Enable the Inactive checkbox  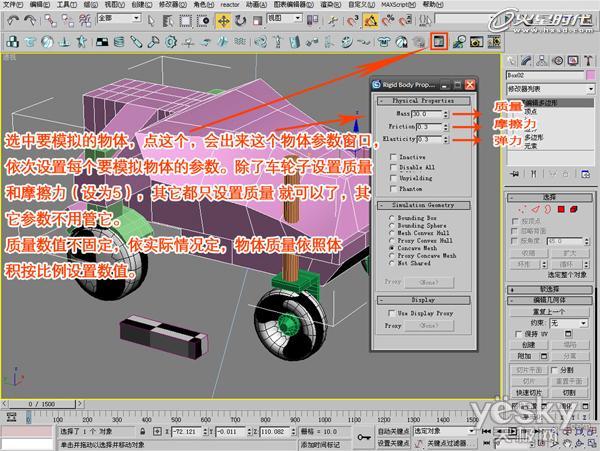point(393,157)
